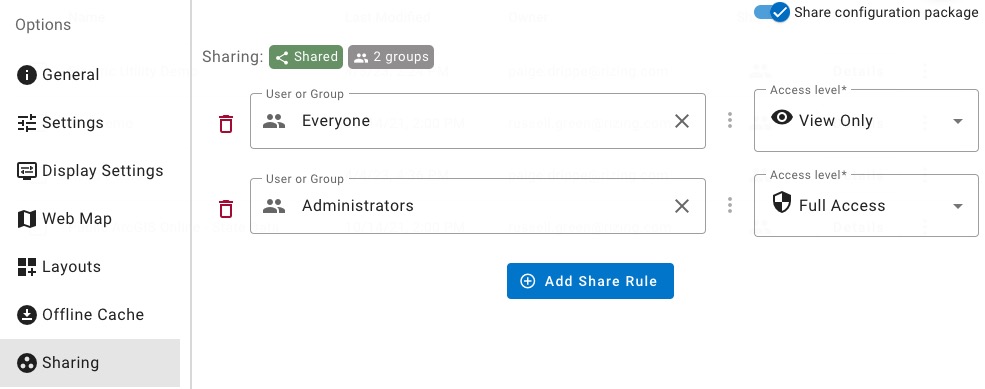Click the 2 groups chip
985x389 pixels.
tap(391, 57)
